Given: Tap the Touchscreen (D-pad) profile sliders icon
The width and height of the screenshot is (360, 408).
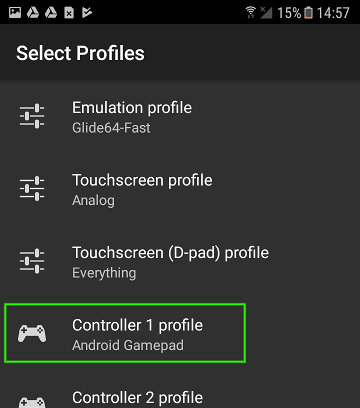Looking at the screenshot, I should coord(32,261).
